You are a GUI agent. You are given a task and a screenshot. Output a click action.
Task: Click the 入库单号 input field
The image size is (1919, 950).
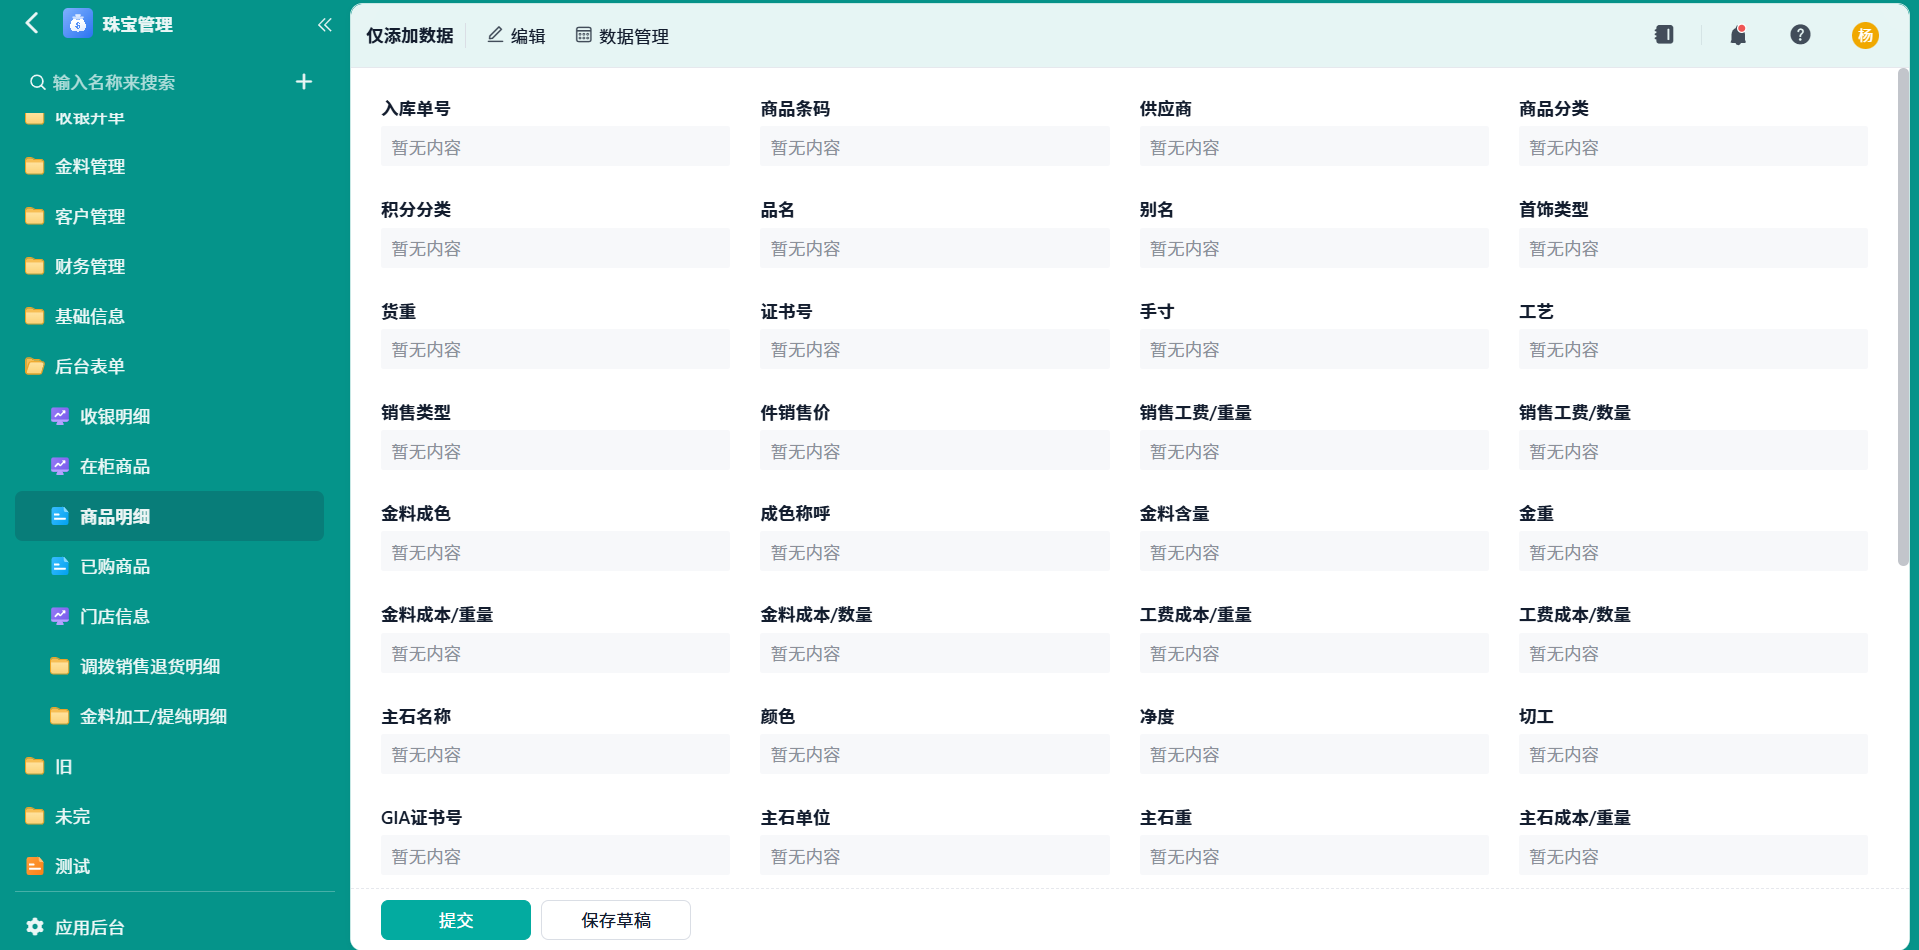(x=555, y=147)
